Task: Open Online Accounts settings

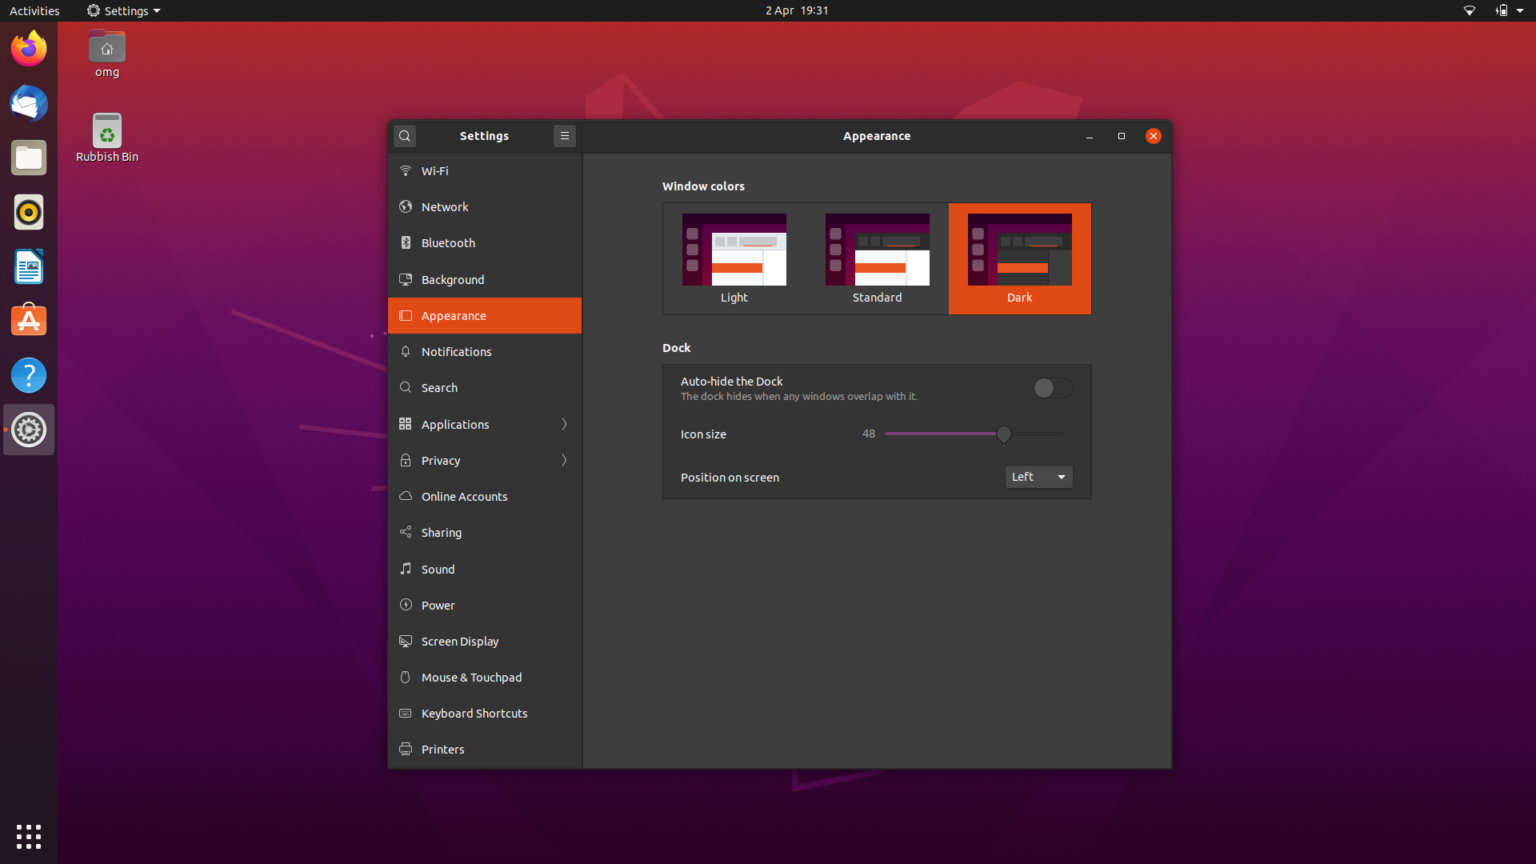Action: [465, 496]
